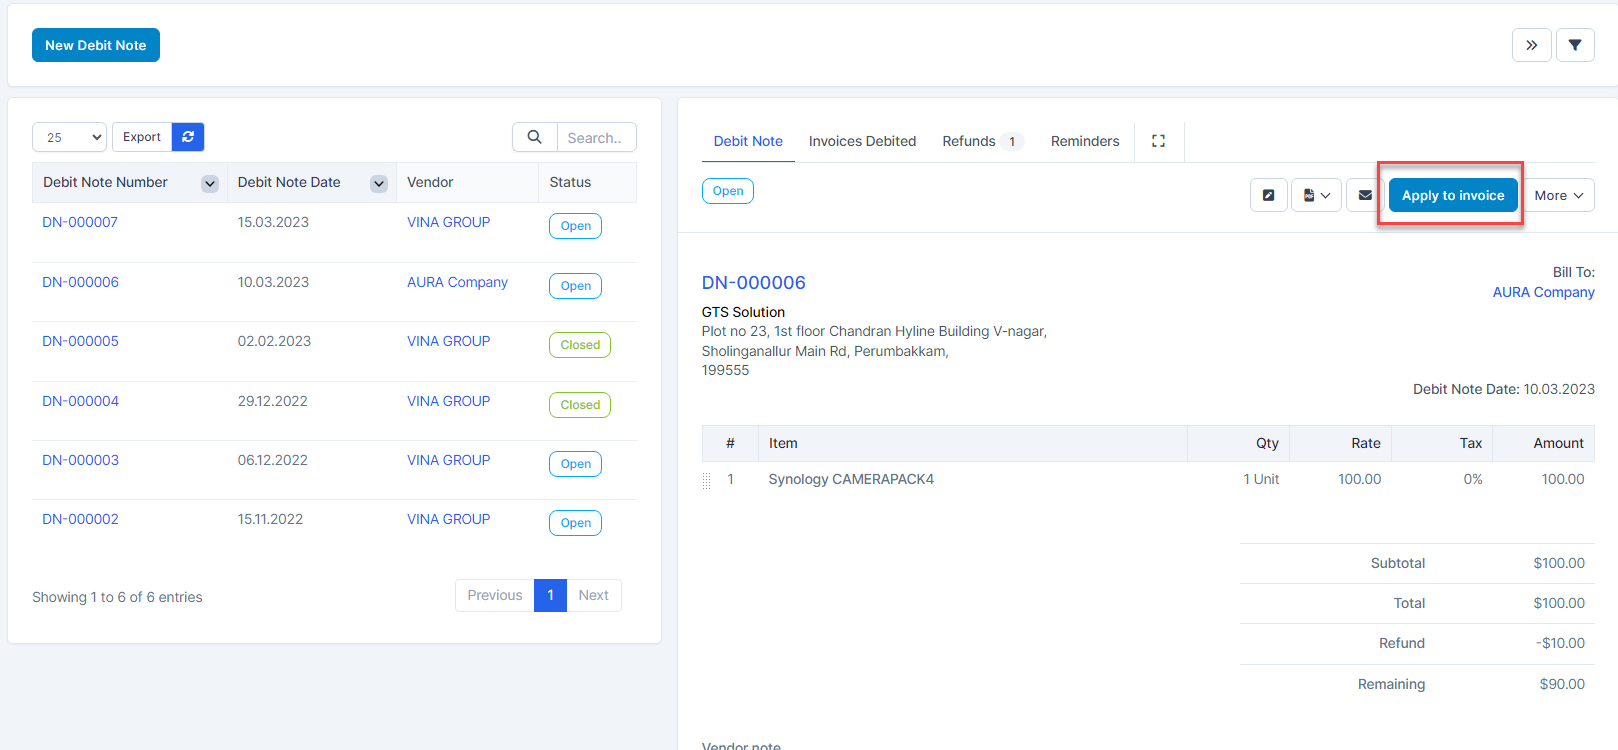
Task: Open debit note DN-000005 link
Action: (x=80, y=341)
